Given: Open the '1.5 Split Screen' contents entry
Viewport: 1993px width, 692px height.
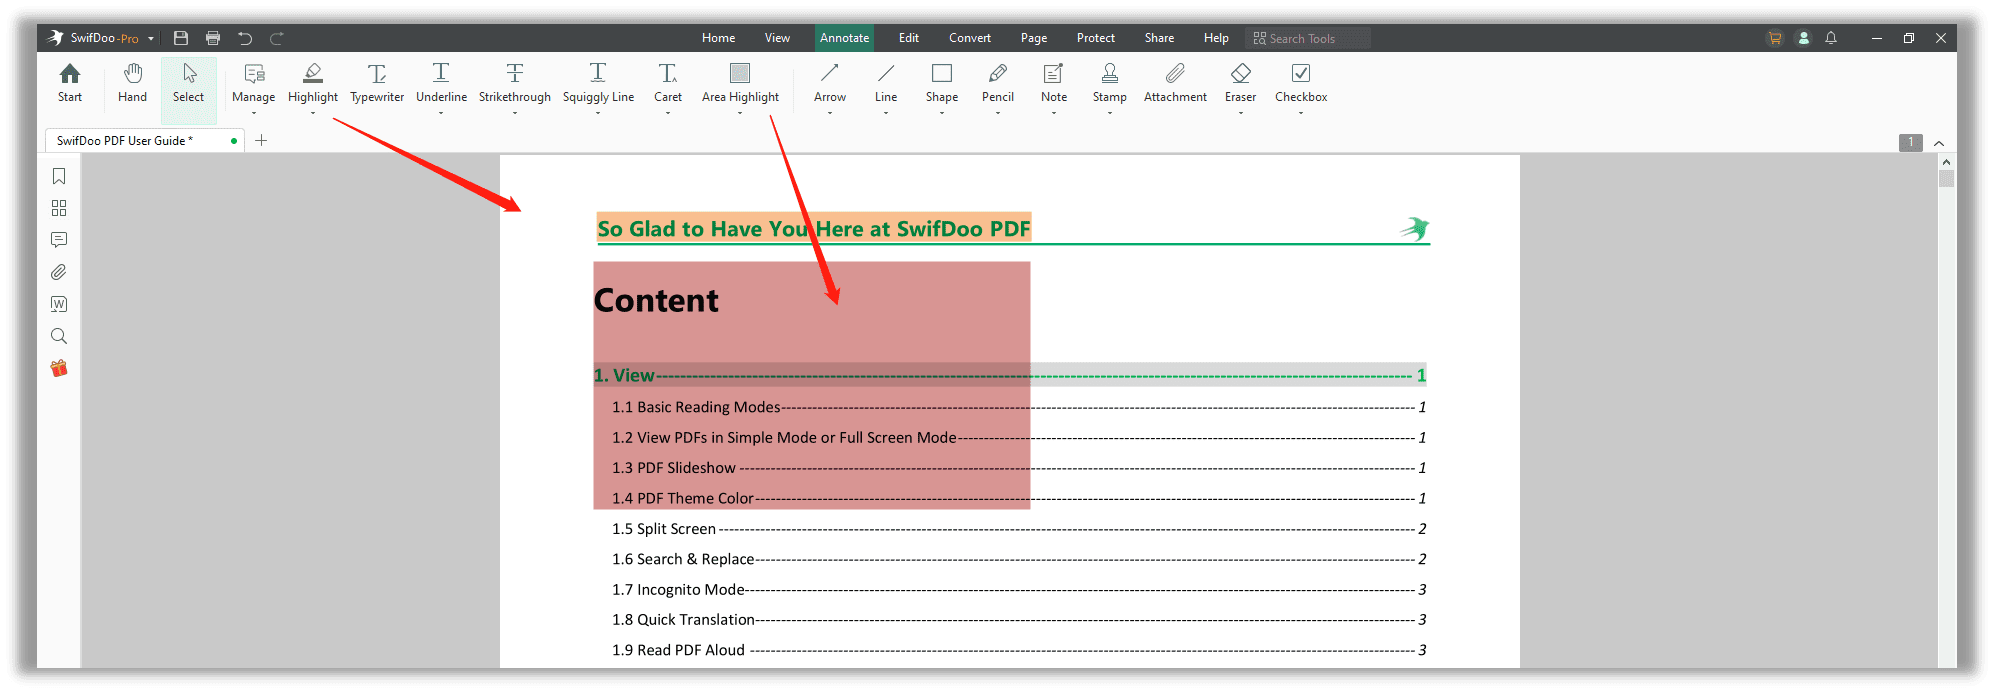Looking at the screenshot, I should tap(1019, 529).
